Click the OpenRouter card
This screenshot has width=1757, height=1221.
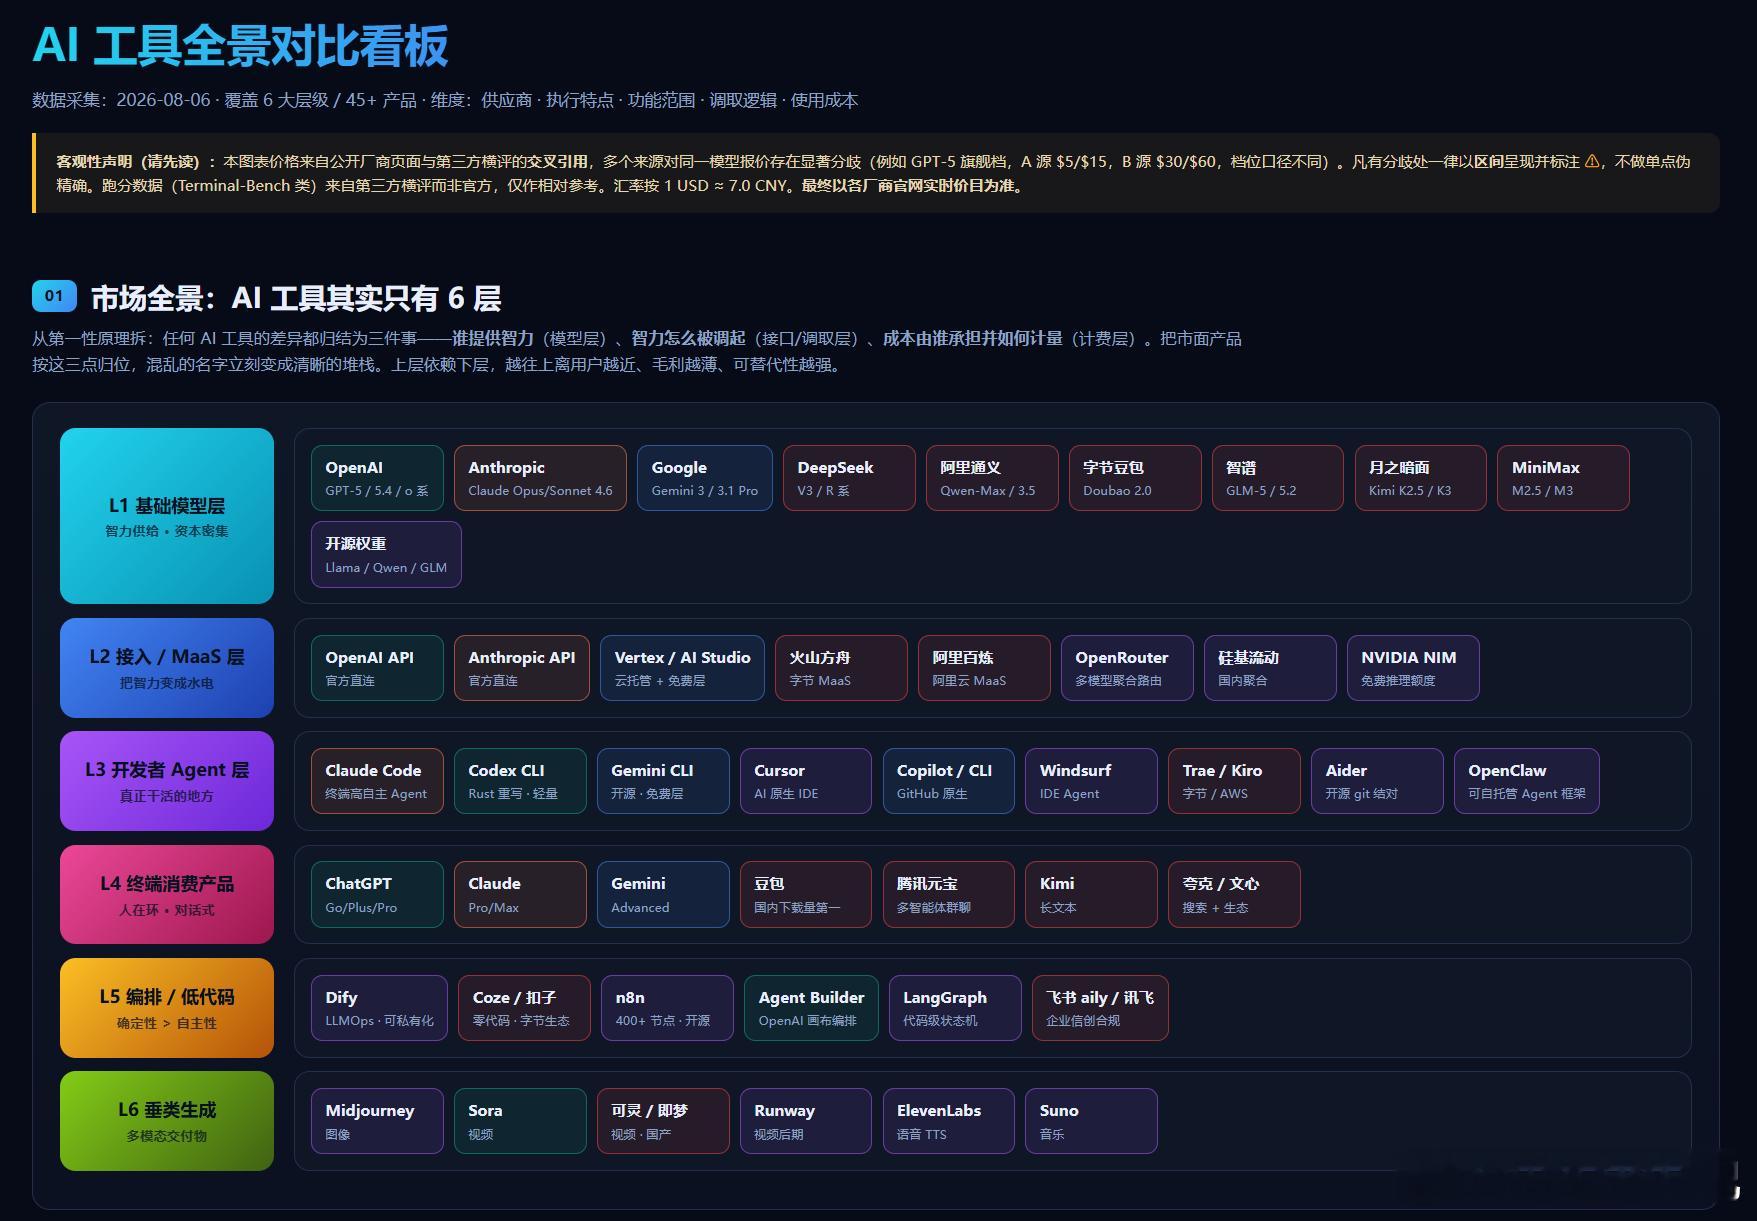(1127, 668)
